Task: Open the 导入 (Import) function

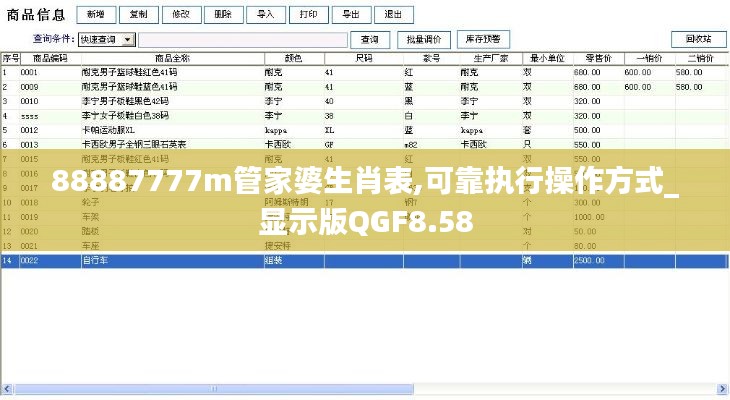Action: click(x=266, y=15)
